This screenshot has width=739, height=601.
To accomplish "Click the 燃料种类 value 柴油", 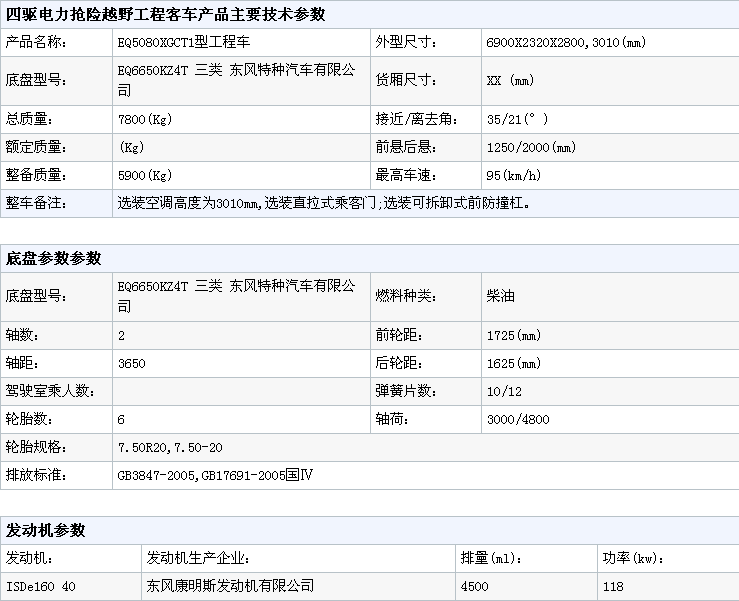I will (501, 296).
